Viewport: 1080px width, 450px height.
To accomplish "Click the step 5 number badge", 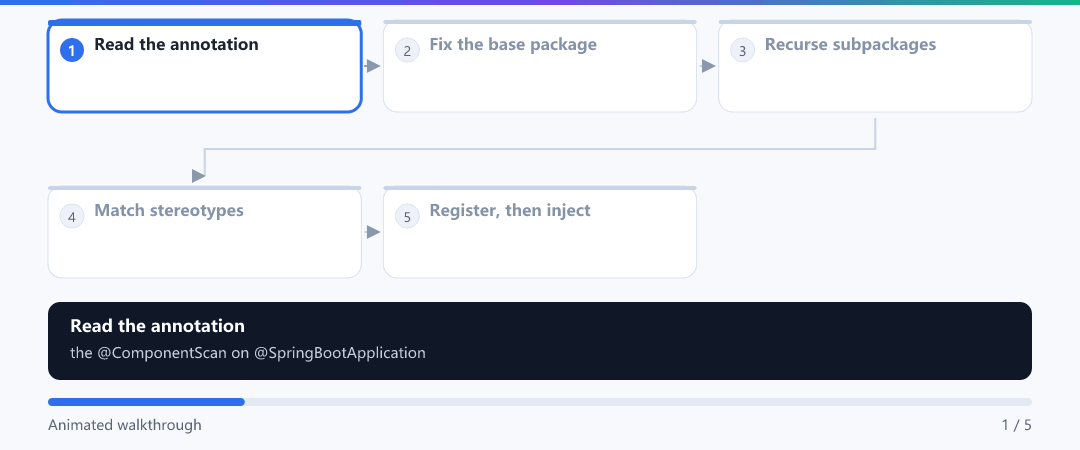I will (407, 216).
